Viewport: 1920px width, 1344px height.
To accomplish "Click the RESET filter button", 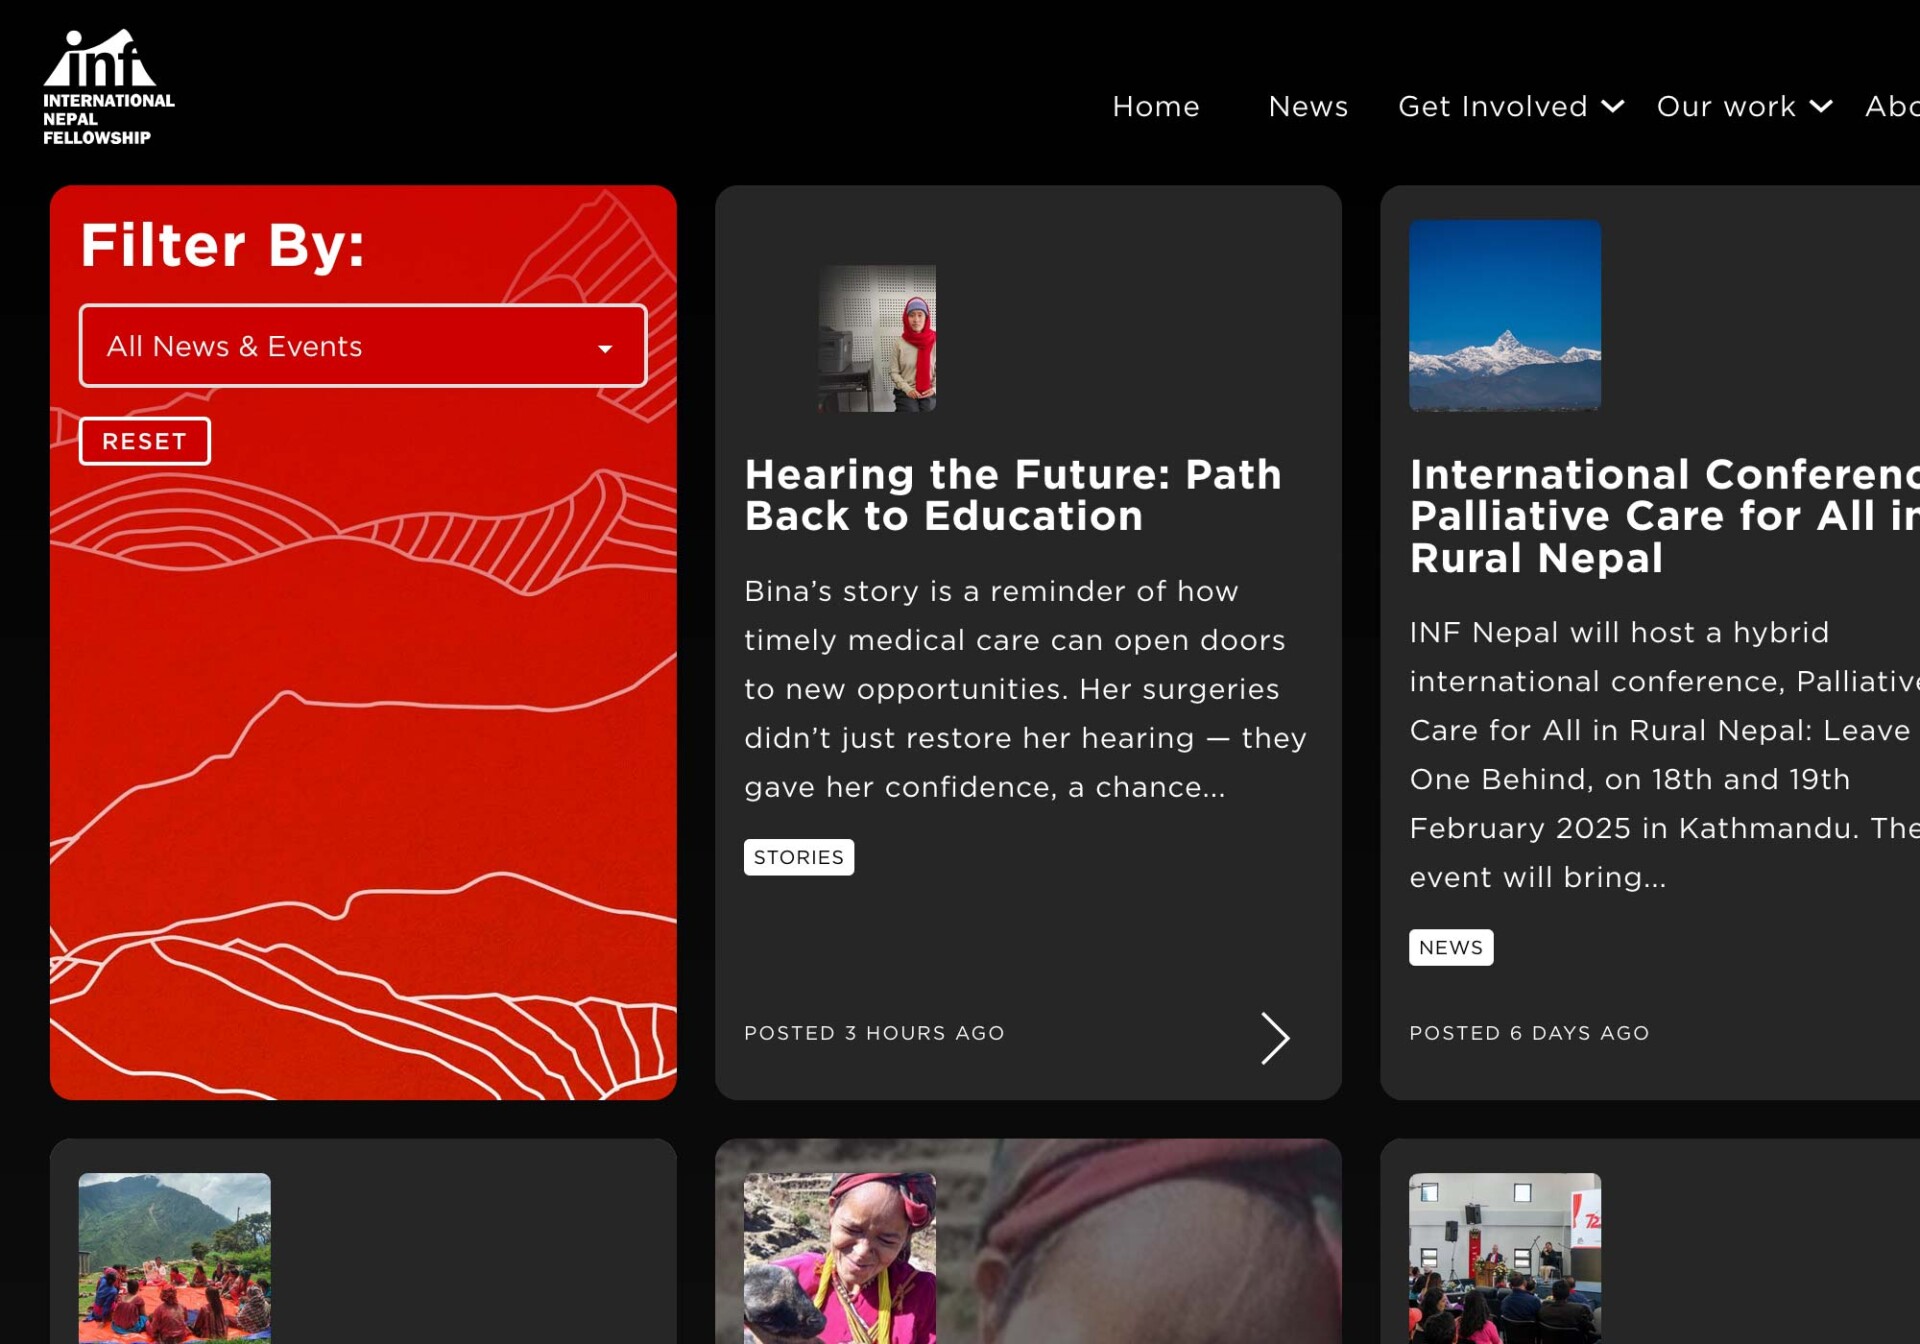I will [x=145, y=441].
